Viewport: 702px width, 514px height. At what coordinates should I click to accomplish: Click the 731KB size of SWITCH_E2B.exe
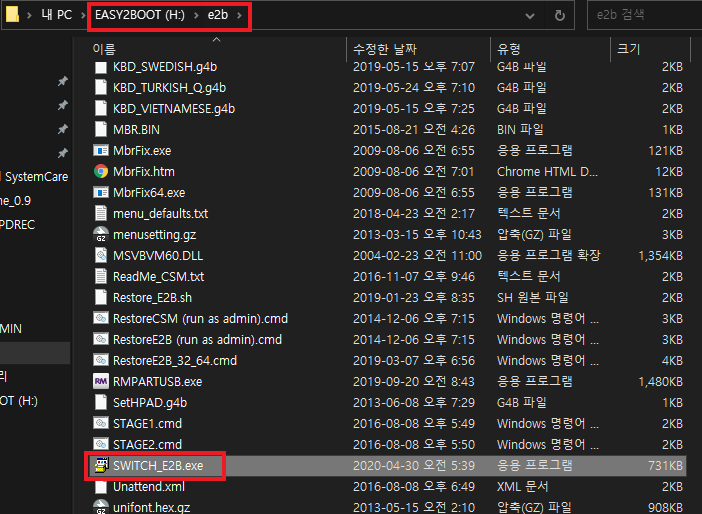pos(666,466)
